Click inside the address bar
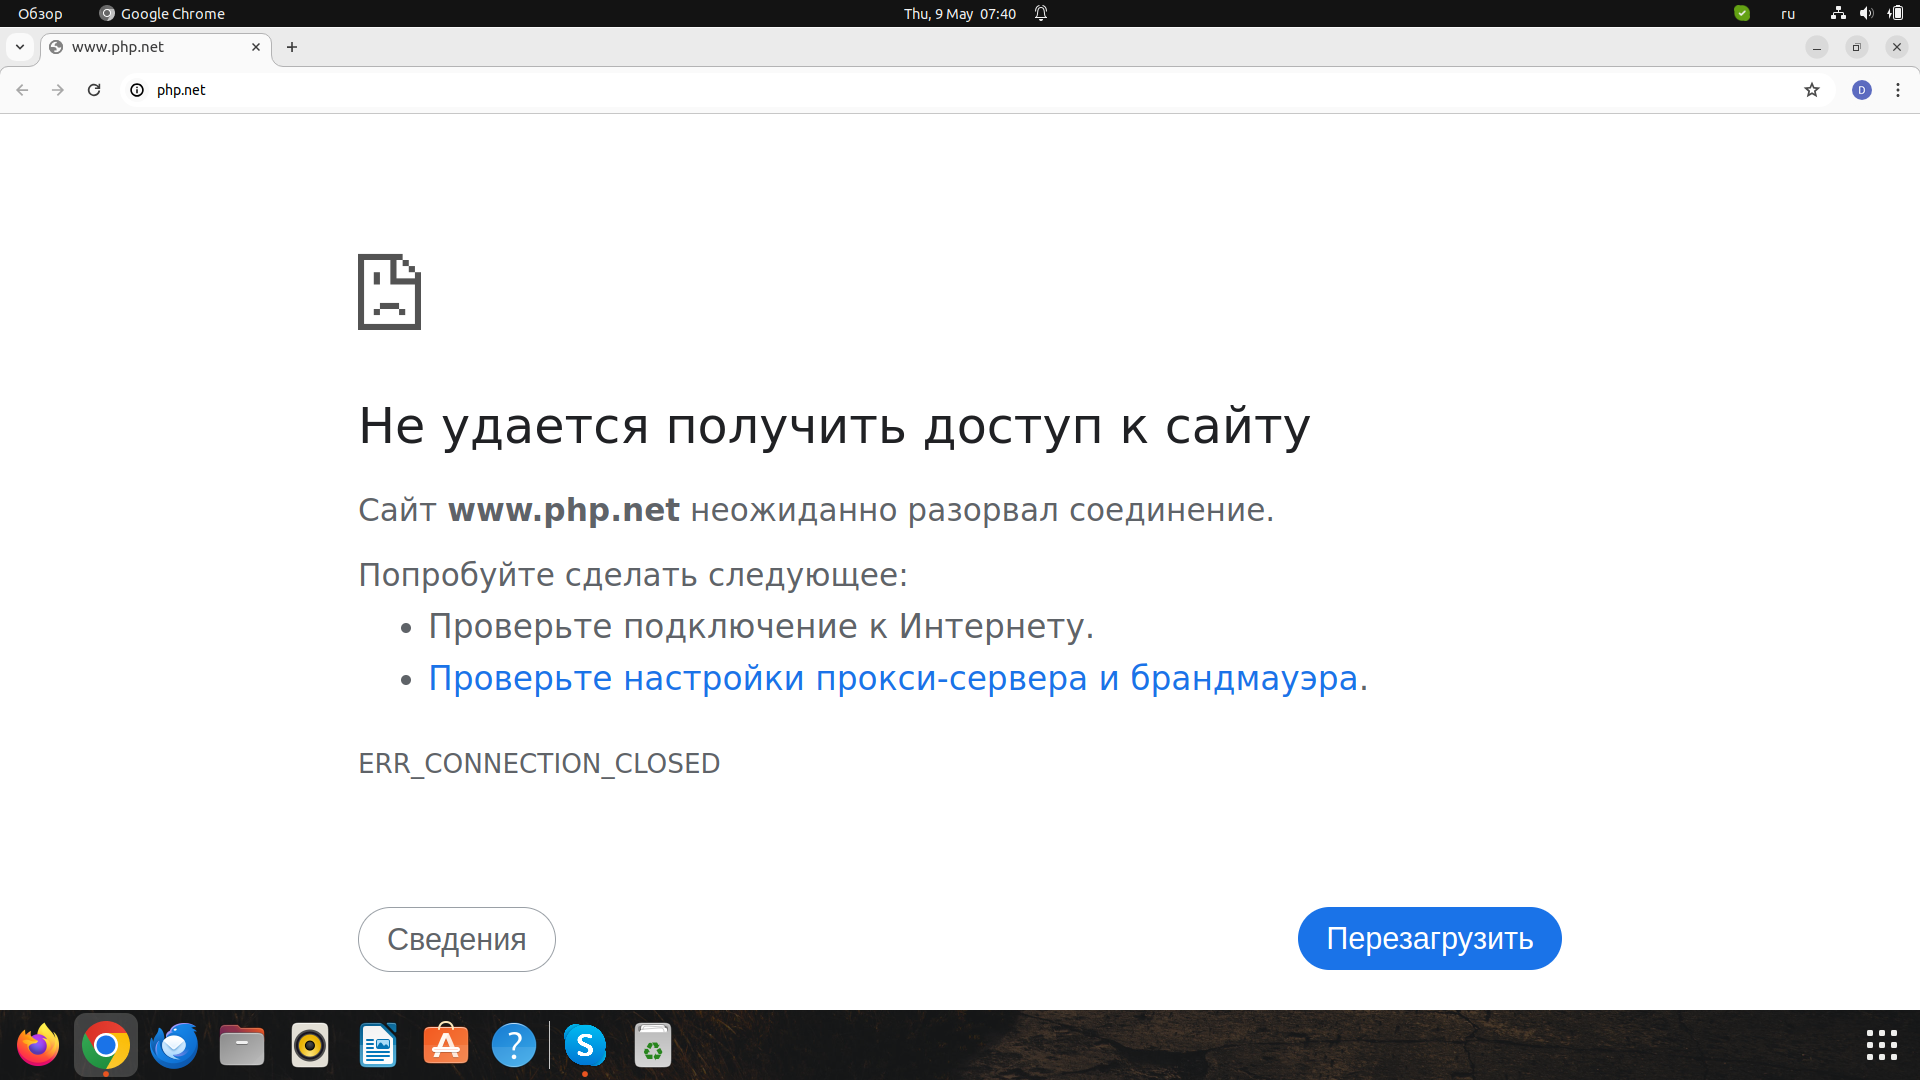This screenshot has height=1080, width=1920. pos(600,90)
